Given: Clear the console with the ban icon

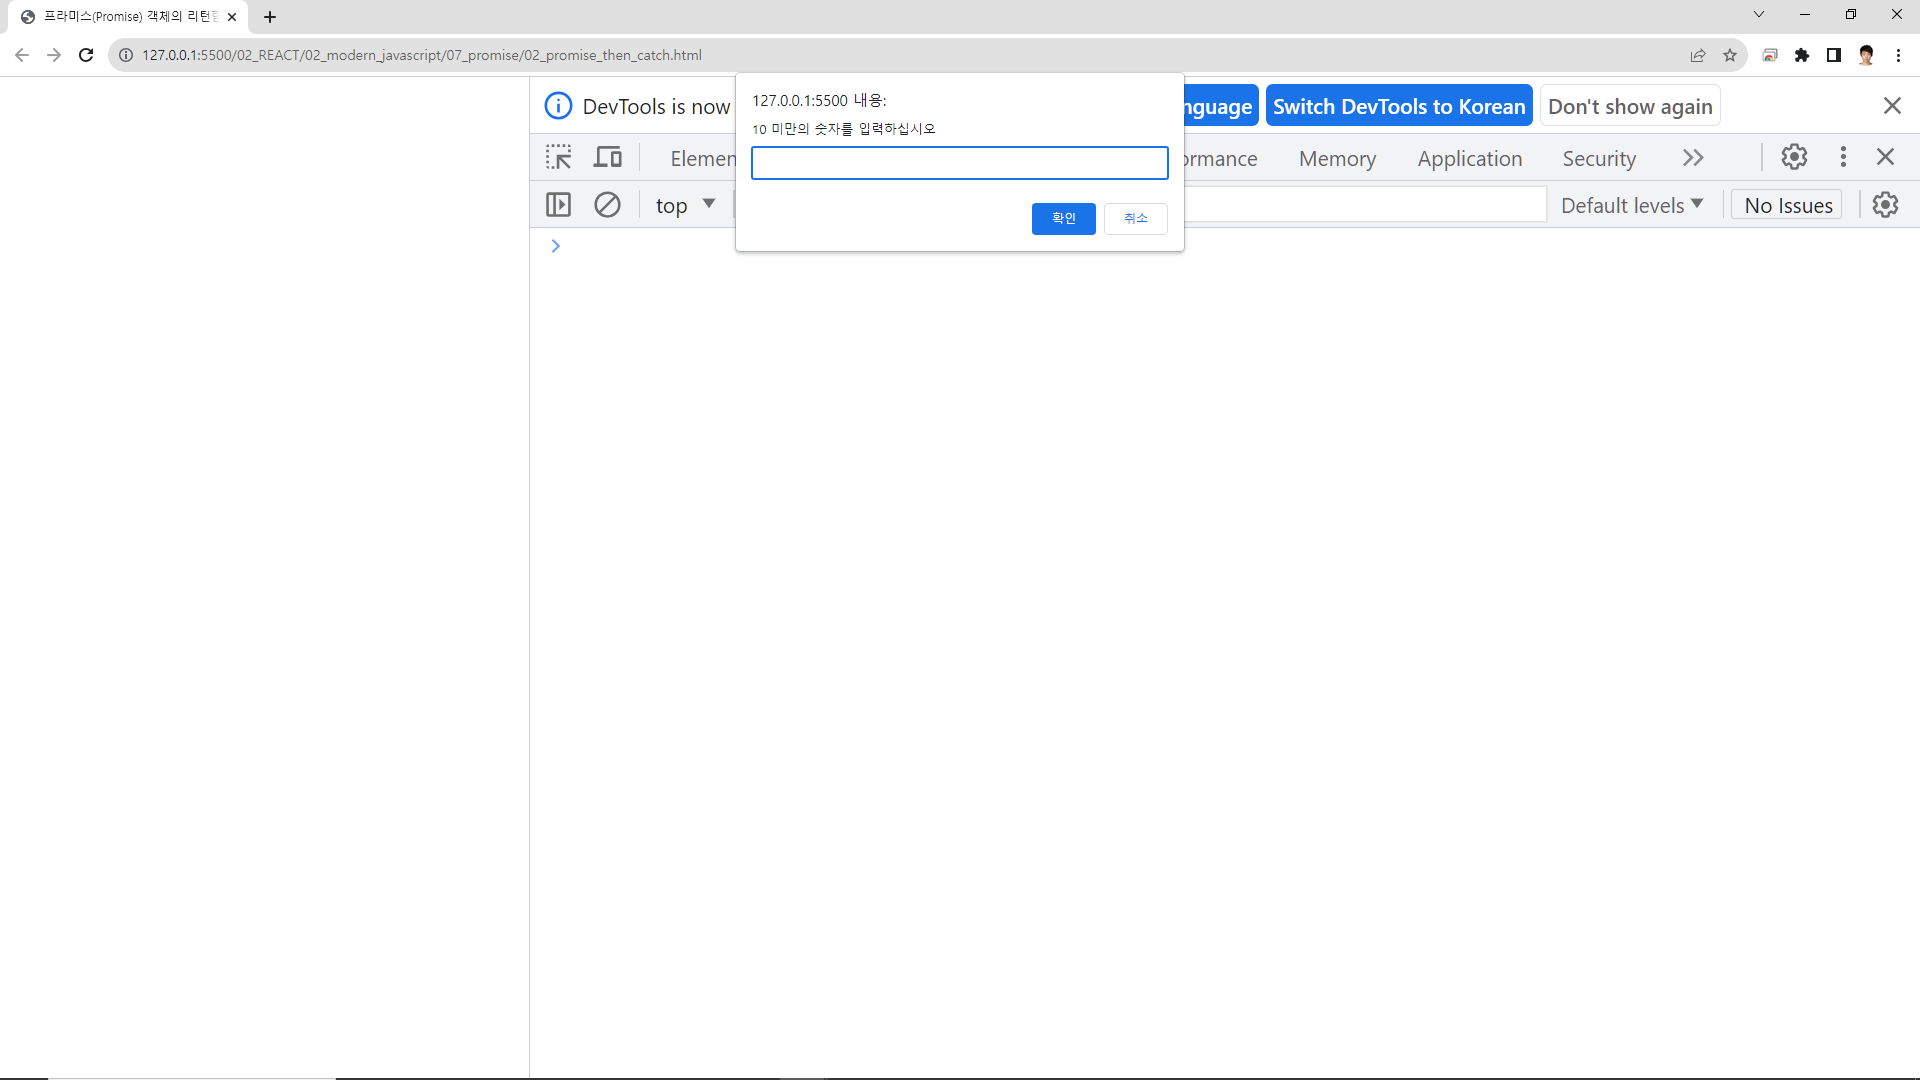Looking at the screenshot, I should 607,205.
